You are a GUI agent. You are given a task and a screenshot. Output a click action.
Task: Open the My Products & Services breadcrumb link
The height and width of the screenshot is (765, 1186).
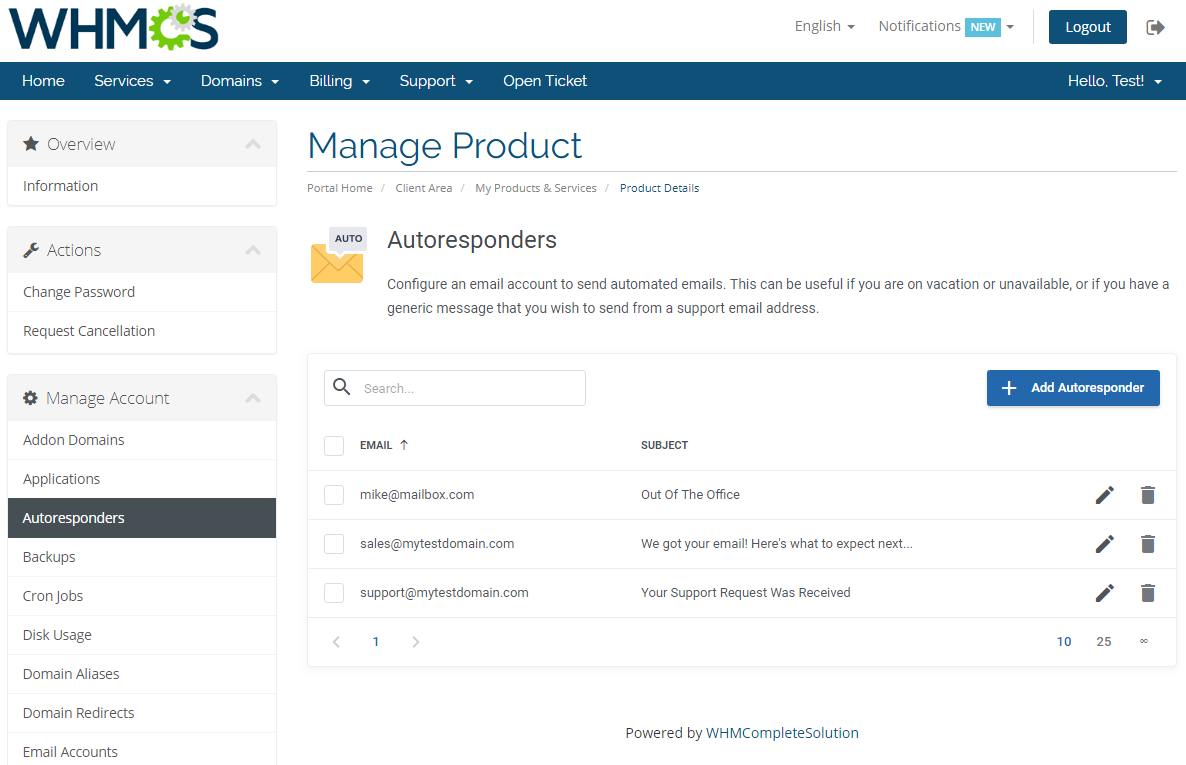[x=536, y=187]
